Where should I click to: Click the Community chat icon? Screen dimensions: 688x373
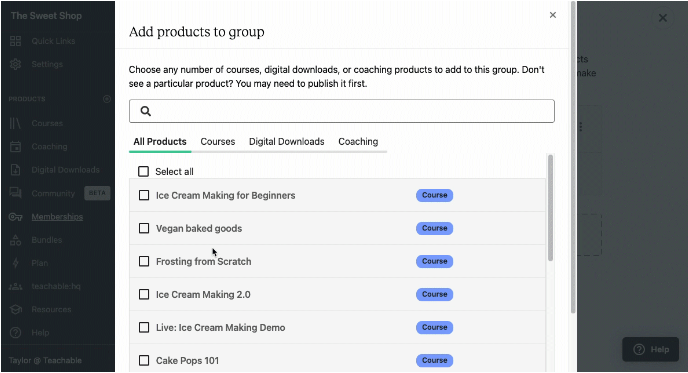coord(15,193)
